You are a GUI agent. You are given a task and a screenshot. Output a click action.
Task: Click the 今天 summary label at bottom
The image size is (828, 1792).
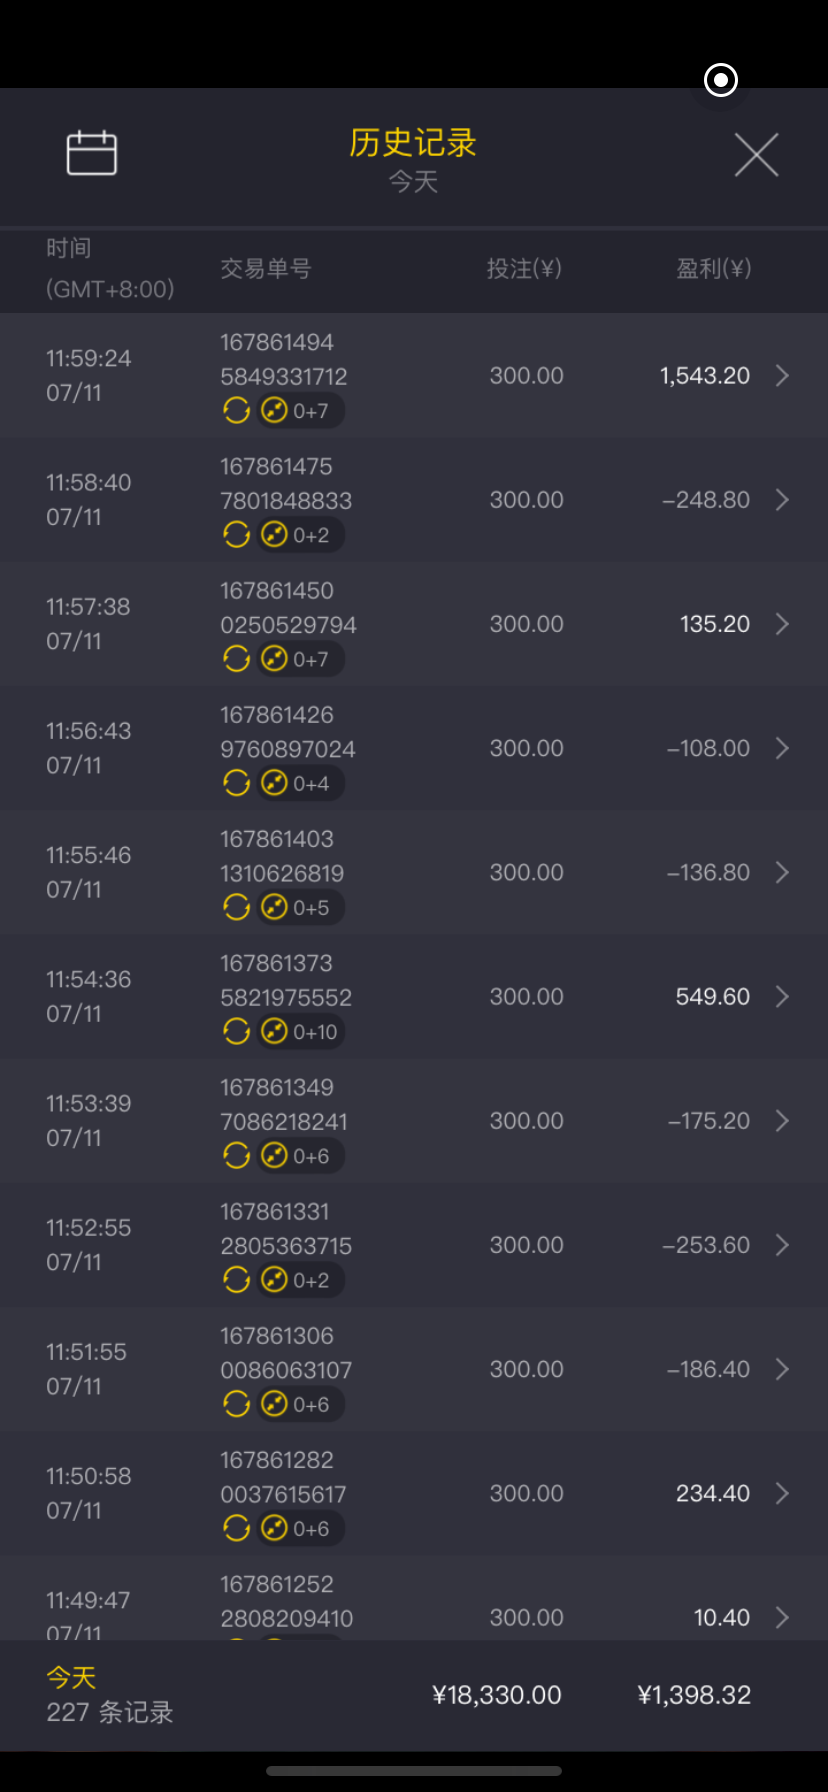[x=71, y=1677]
